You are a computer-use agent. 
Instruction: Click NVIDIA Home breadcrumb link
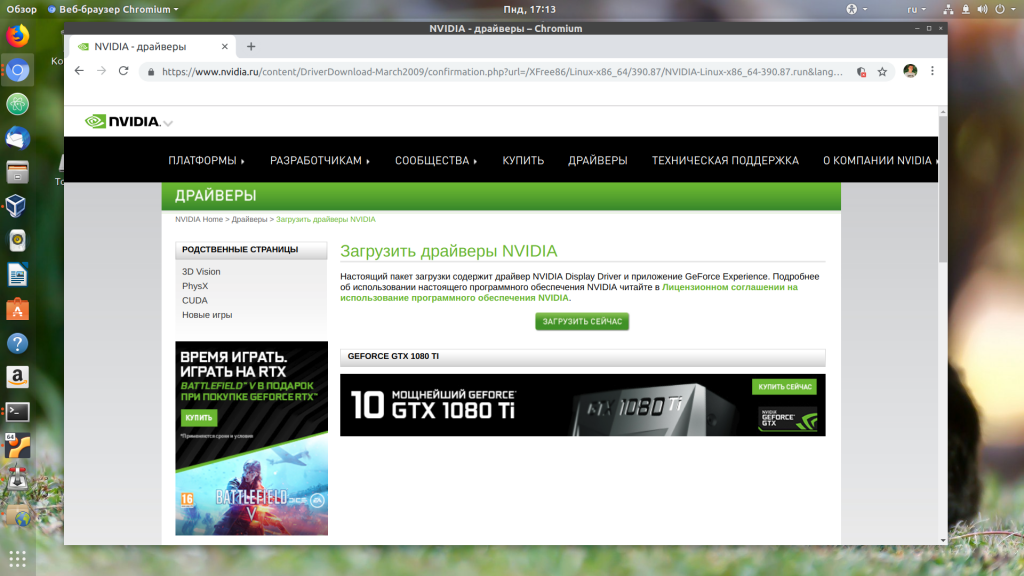(x=199, y=219)
